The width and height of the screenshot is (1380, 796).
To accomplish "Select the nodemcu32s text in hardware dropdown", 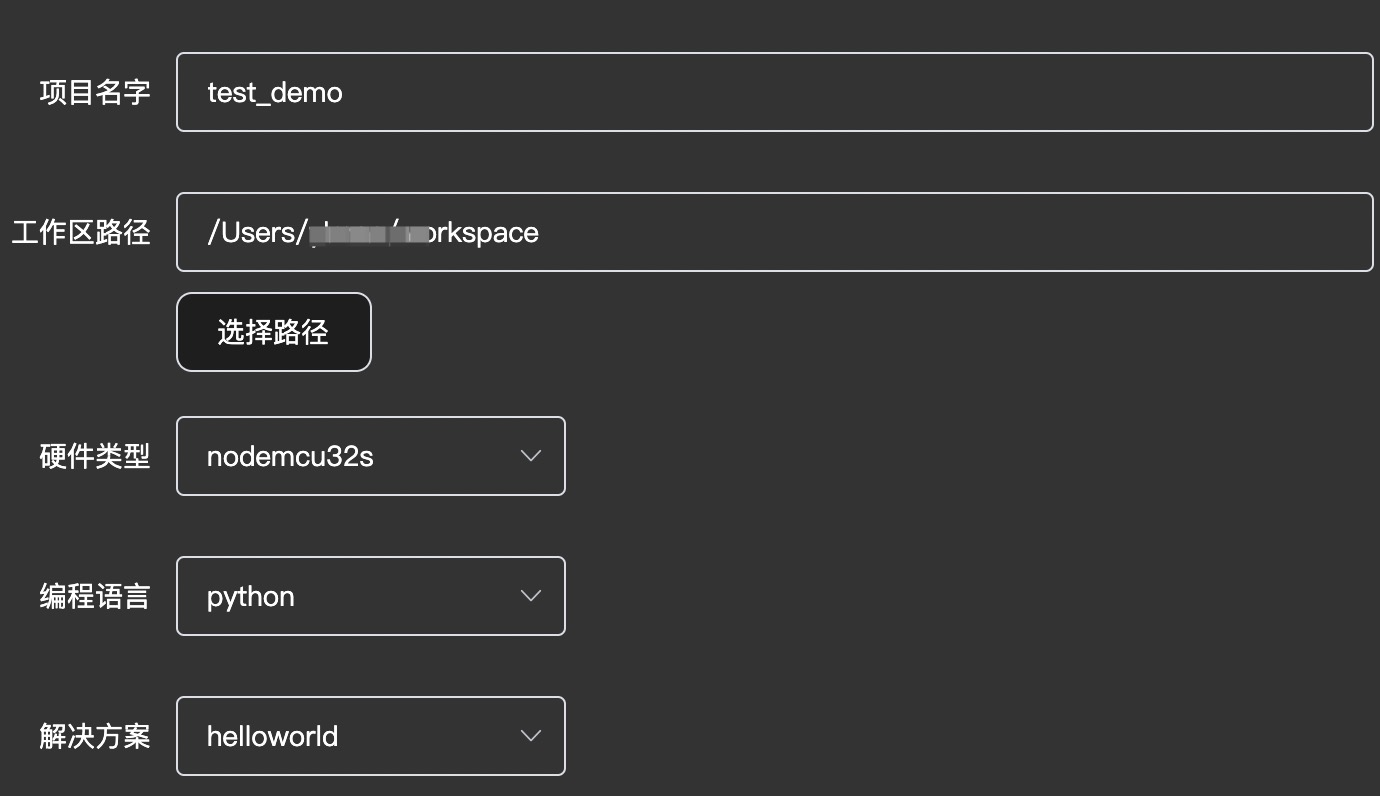I will (289, 456).
